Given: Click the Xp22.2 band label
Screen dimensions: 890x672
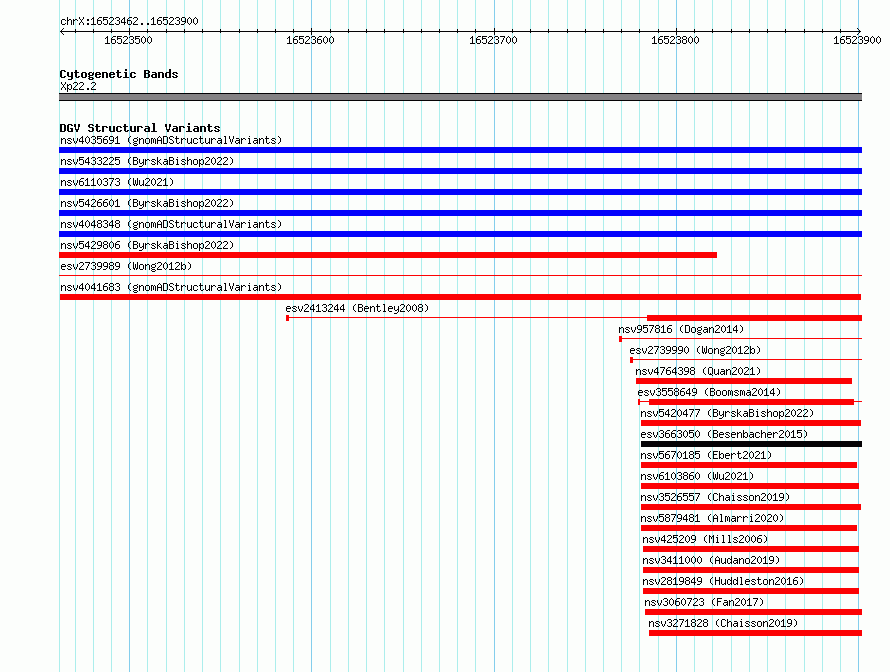Looking at the screenshot, I should click(78, 86).
